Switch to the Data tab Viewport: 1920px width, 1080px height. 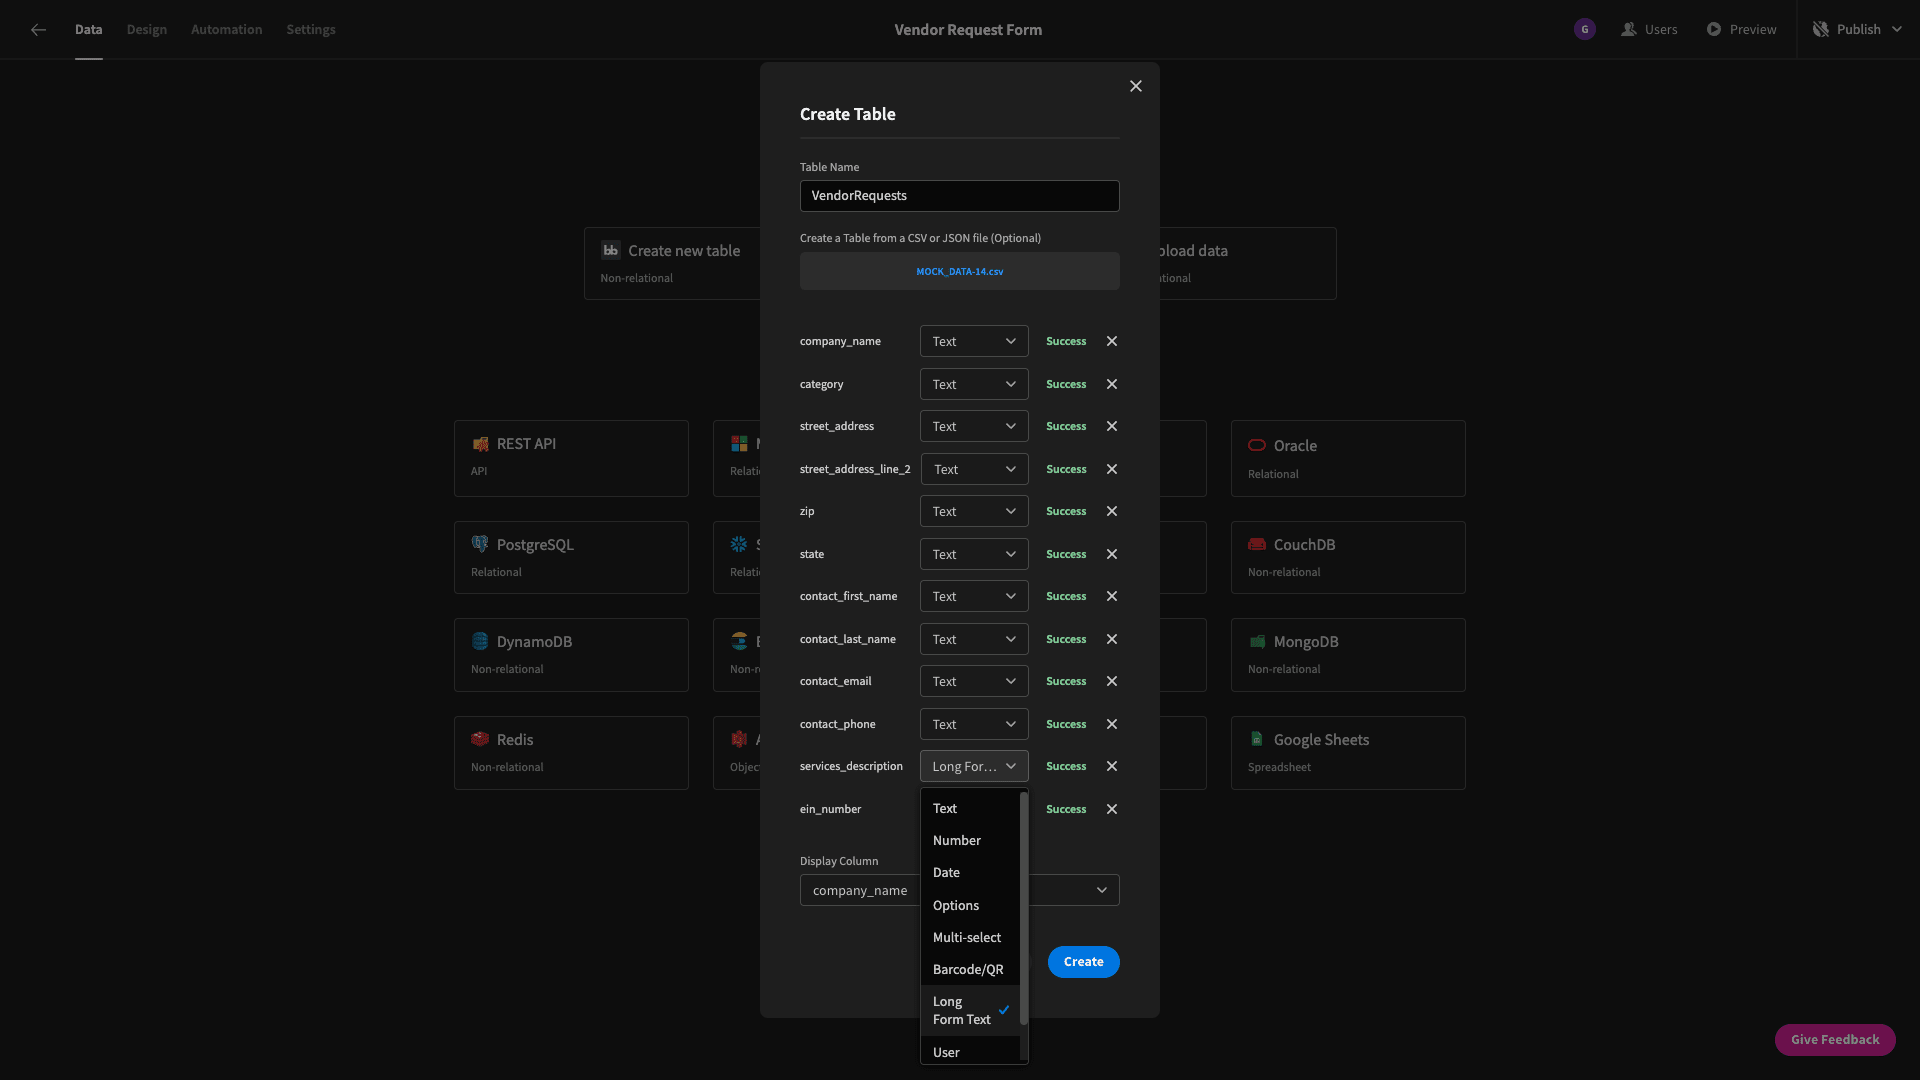pyautogui.click(x=88, y=30)
